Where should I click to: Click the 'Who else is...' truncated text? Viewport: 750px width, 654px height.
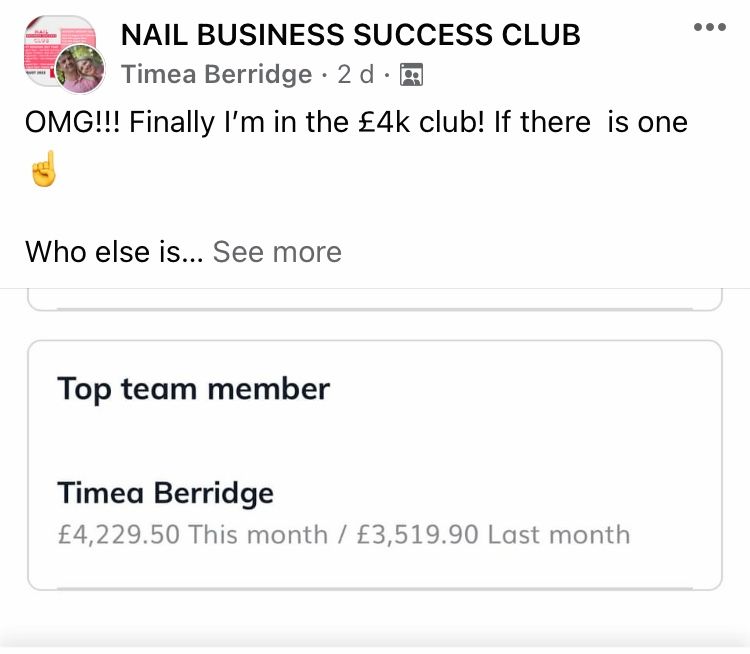113,251
